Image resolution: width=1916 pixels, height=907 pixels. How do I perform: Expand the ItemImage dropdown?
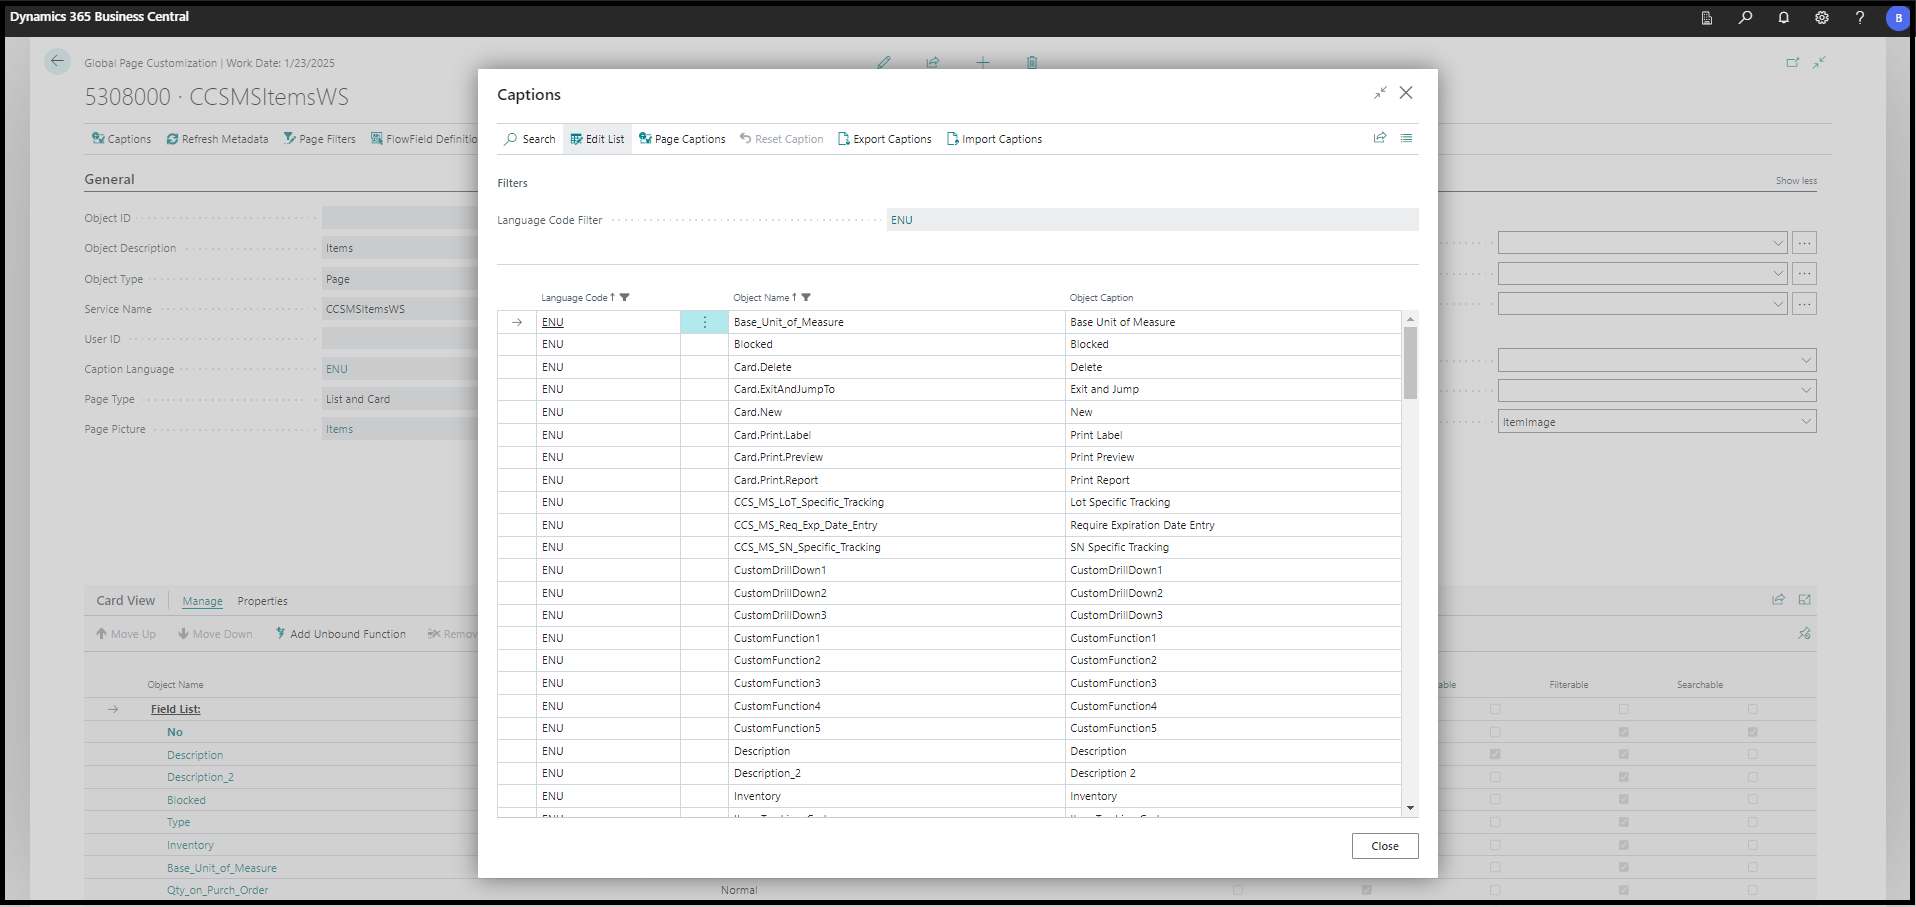pos(1806,422)
